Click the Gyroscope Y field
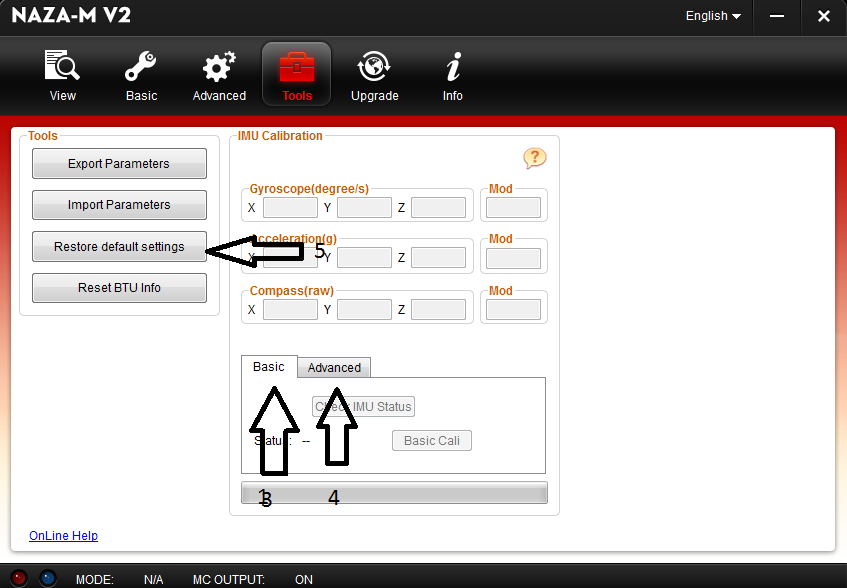This screenshot has height=588, width=847. click(x=365, y=207)
